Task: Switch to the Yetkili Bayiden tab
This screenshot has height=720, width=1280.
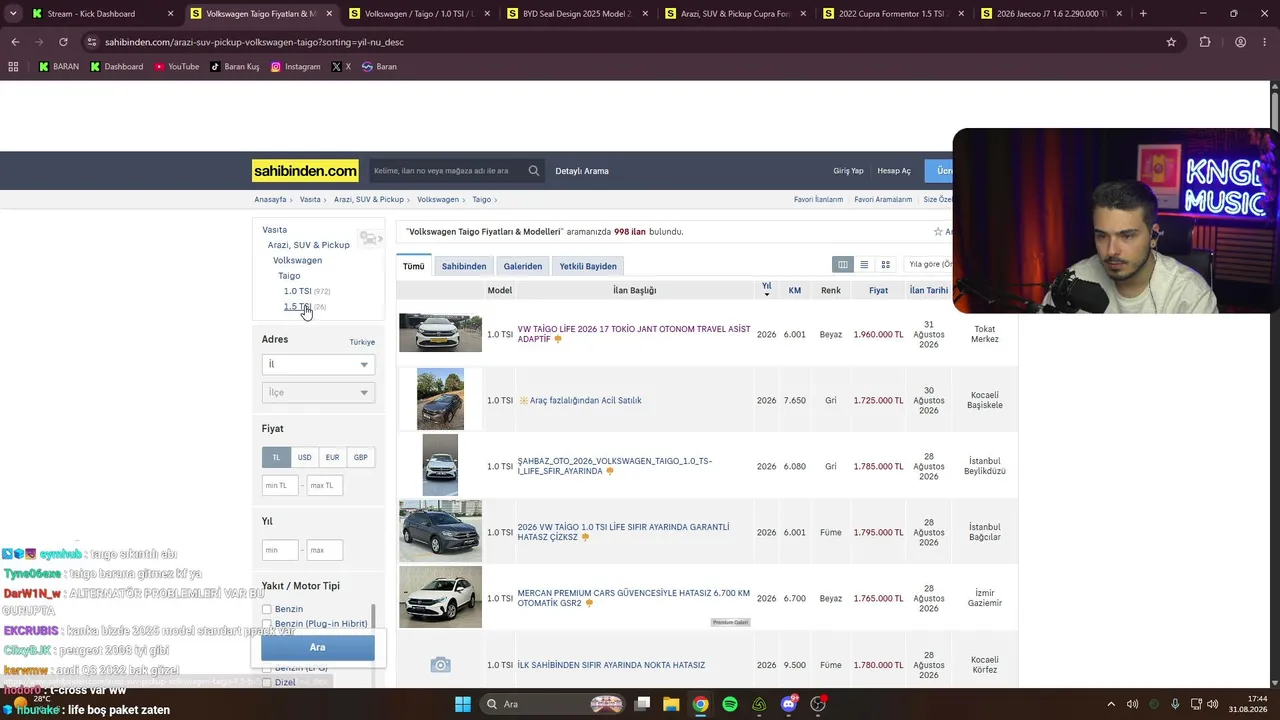Action: point(588,266)
